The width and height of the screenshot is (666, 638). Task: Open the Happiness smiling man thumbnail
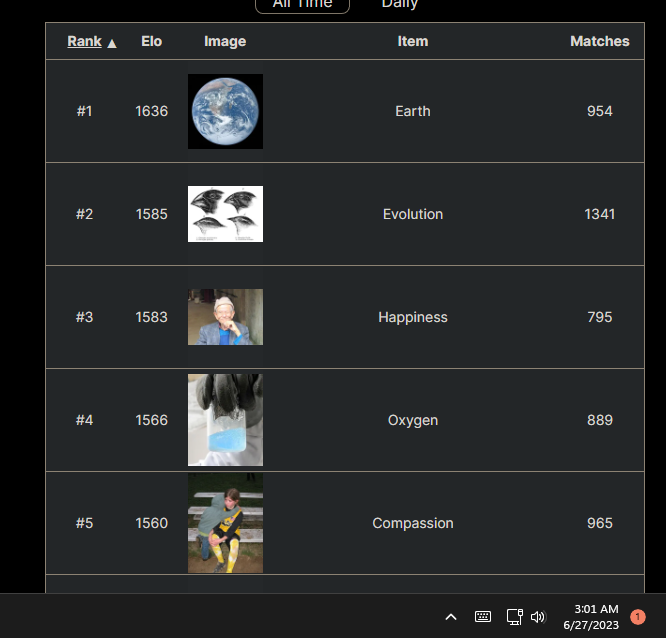point(226,317)
